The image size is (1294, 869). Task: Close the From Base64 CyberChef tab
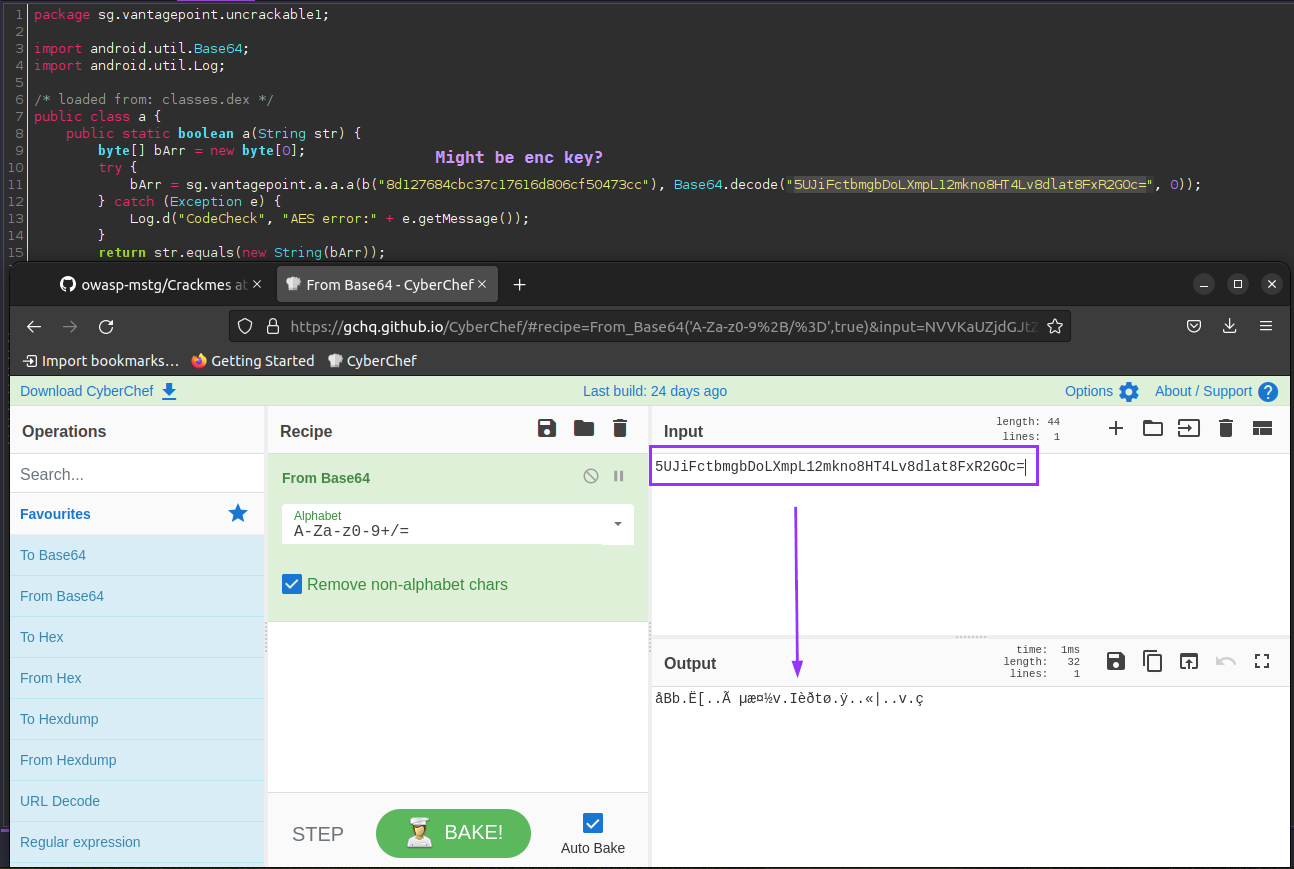coord(482,285)
